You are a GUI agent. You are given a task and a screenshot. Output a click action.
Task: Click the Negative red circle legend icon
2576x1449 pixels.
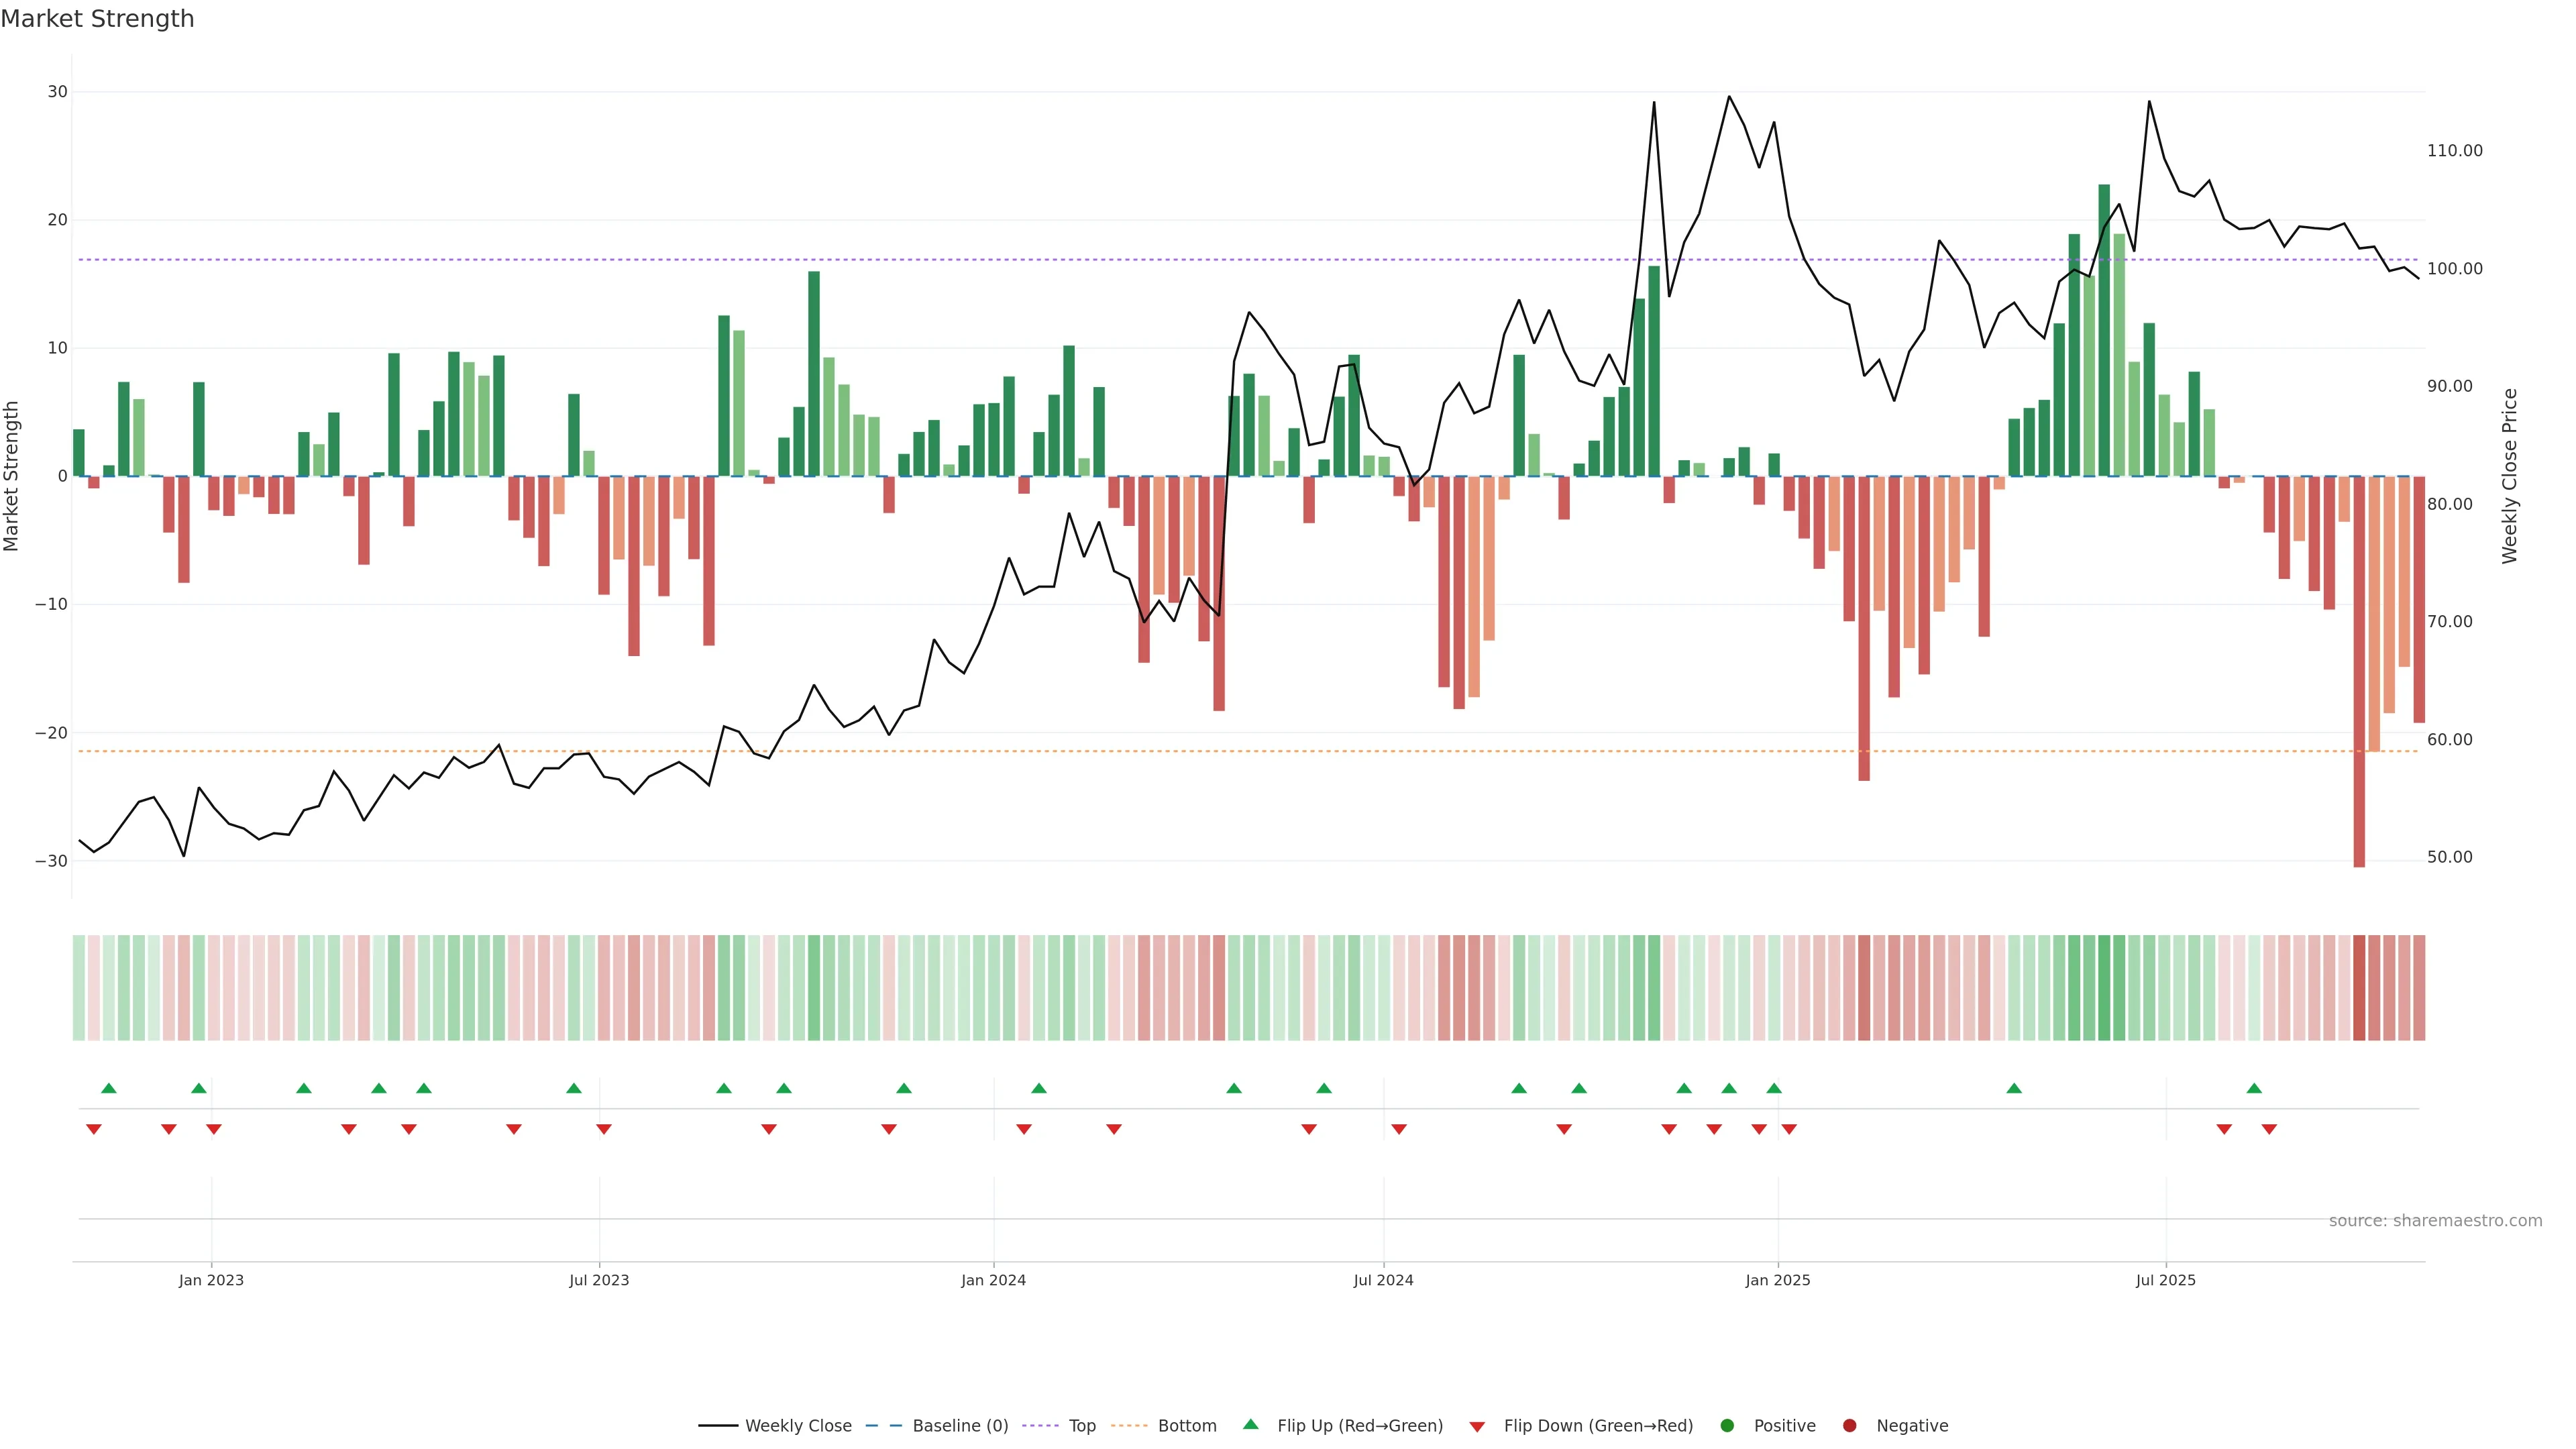click(1849, 1426)
